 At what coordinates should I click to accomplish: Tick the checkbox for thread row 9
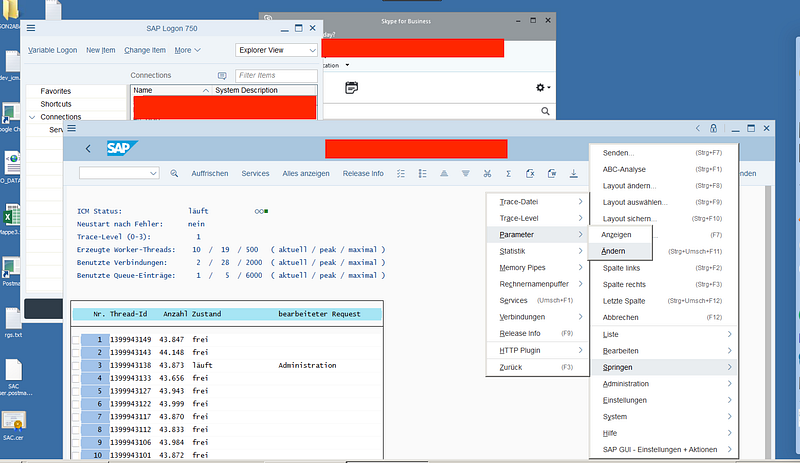tap(76, 443)
